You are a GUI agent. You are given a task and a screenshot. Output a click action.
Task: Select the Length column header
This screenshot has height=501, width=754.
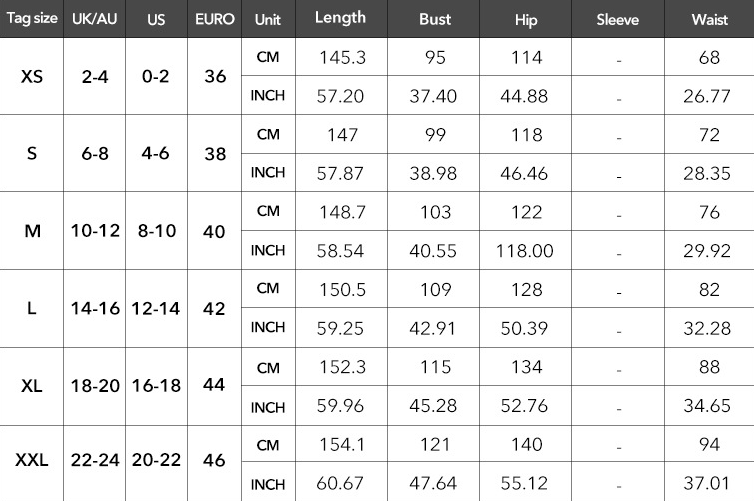coord(340,19)
